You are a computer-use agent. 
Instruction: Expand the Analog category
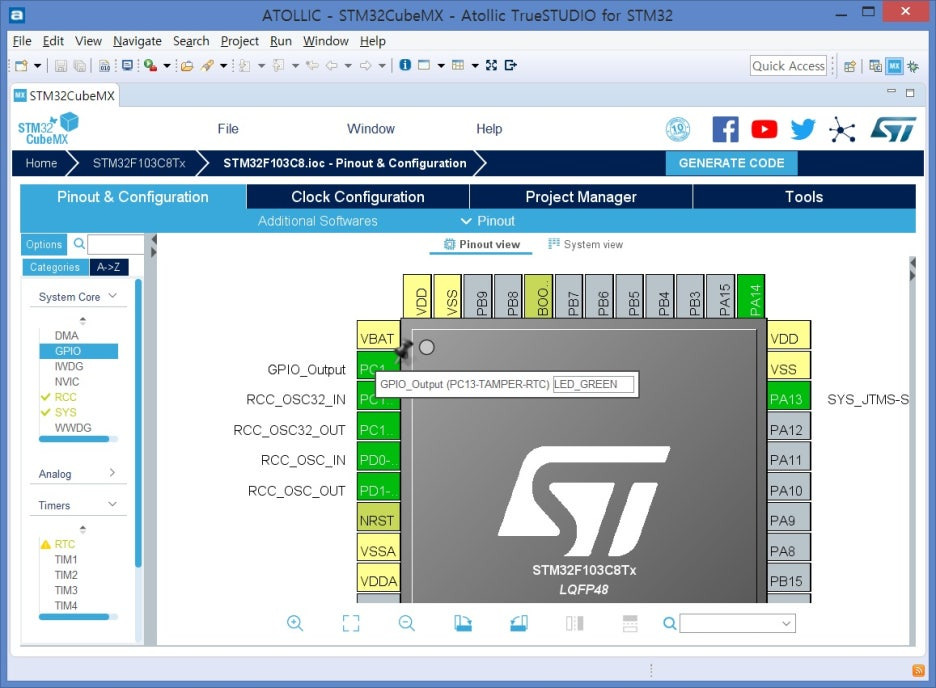[x=112, y=473]
